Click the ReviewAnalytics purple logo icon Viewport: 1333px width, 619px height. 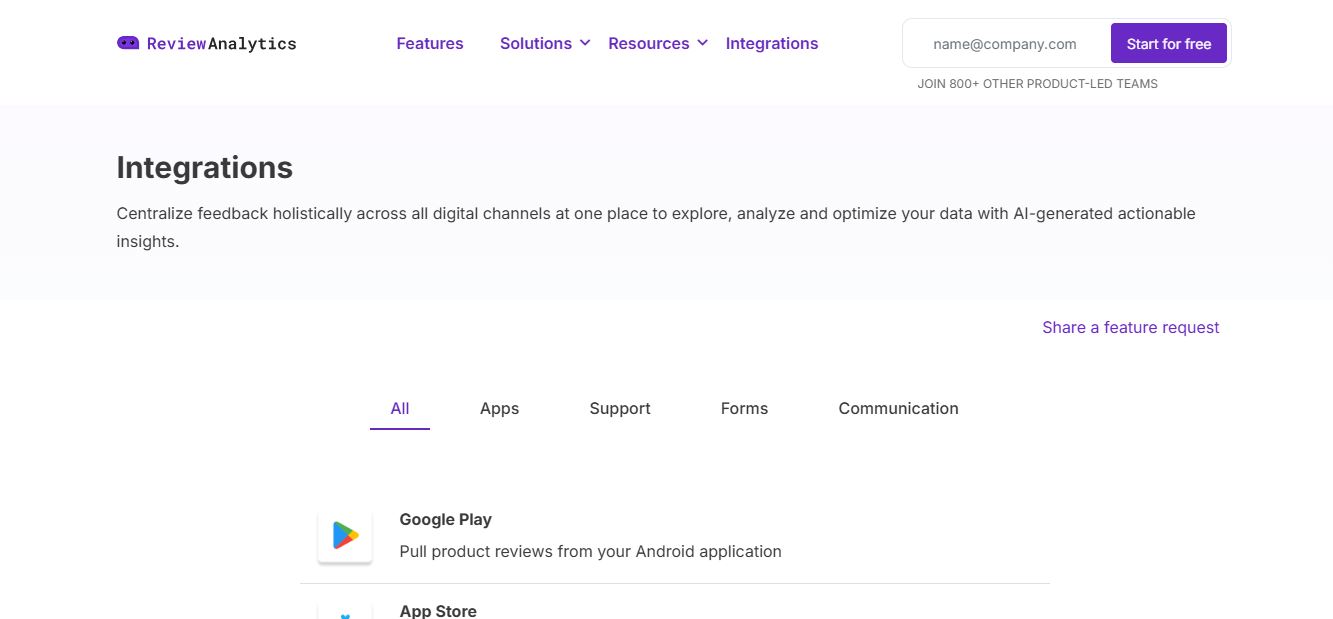(128, 43)
